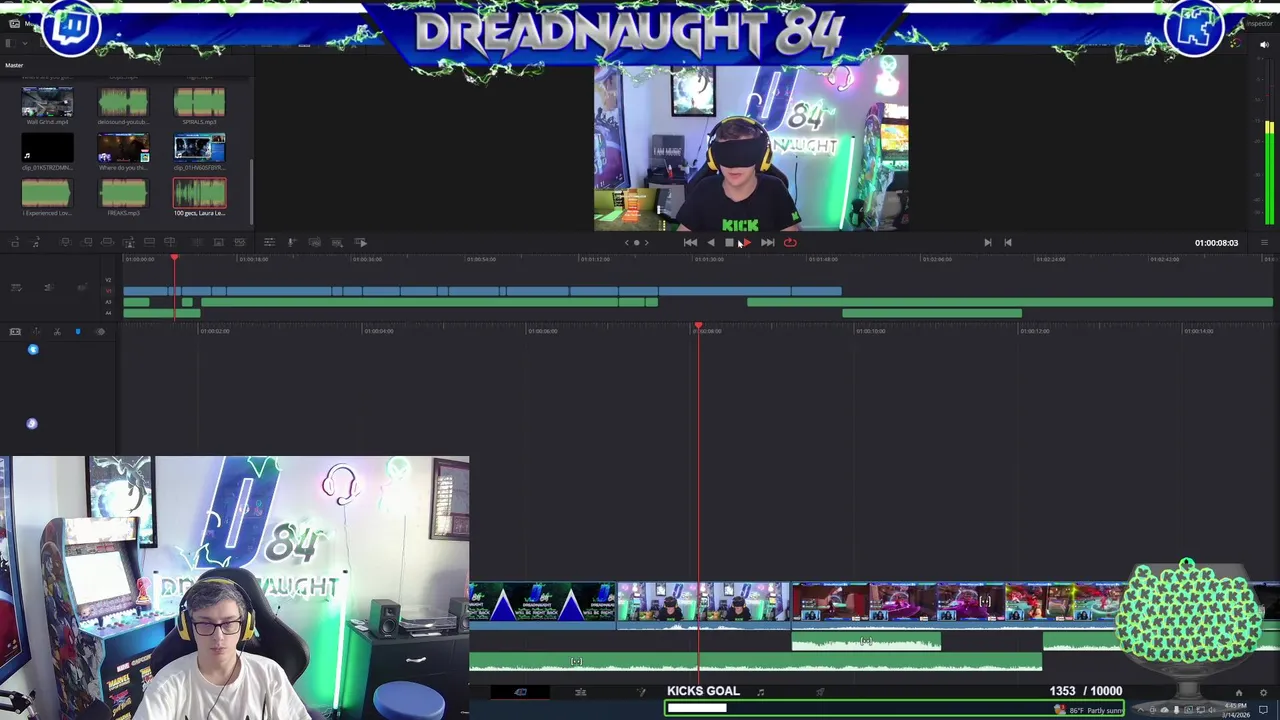Screen dimensions: 1280x720
Task: Select the V1 track label
Action: pyautogui.click(x=108, y=291)
